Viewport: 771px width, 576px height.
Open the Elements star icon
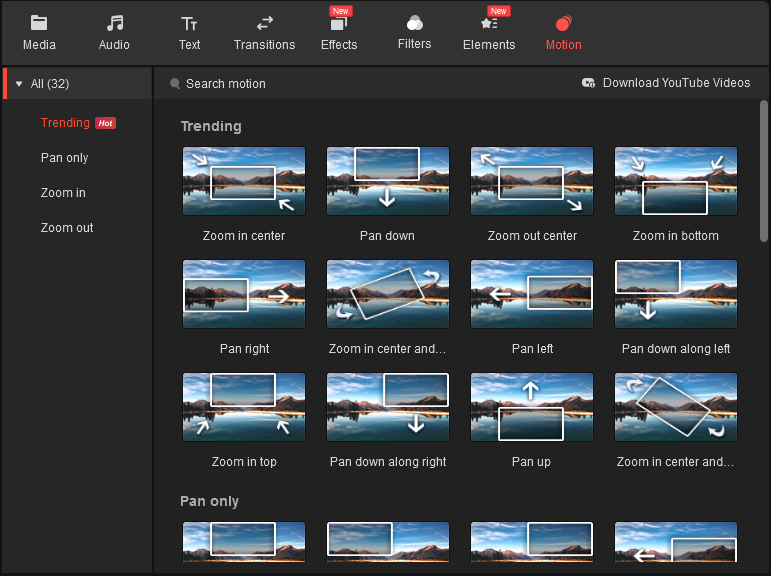[x=489, y=23]
